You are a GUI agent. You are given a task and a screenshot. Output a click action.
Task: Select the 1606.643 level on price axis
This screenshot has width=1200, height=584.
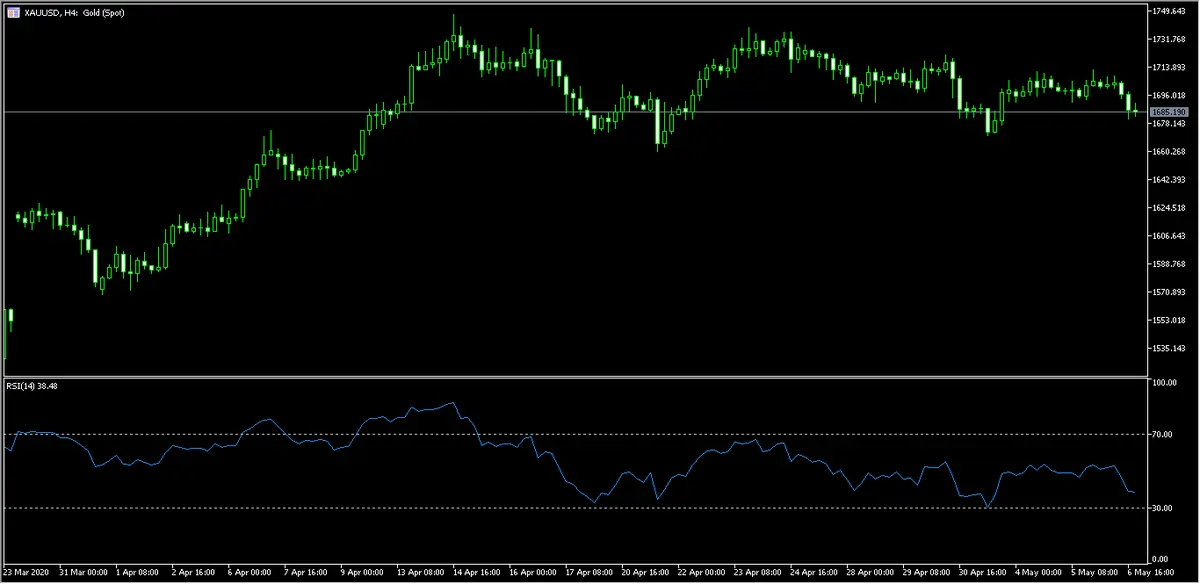point(1166,236)
